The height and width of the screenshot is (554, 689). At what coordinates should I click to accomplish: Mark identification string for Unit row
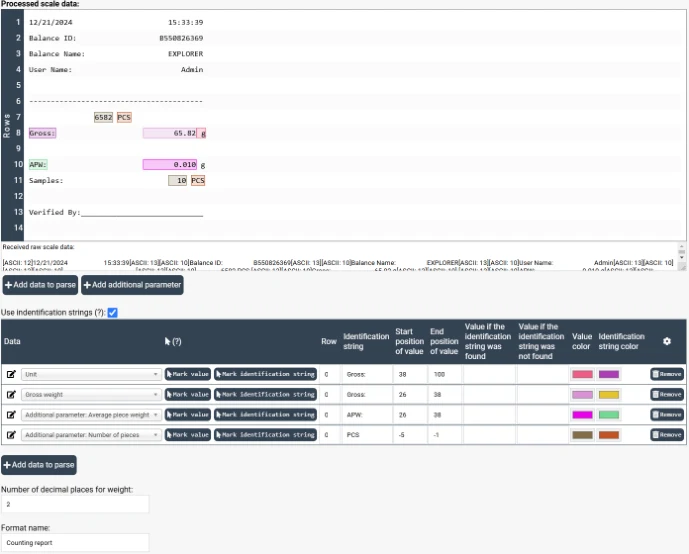click(x=265, y=374)
